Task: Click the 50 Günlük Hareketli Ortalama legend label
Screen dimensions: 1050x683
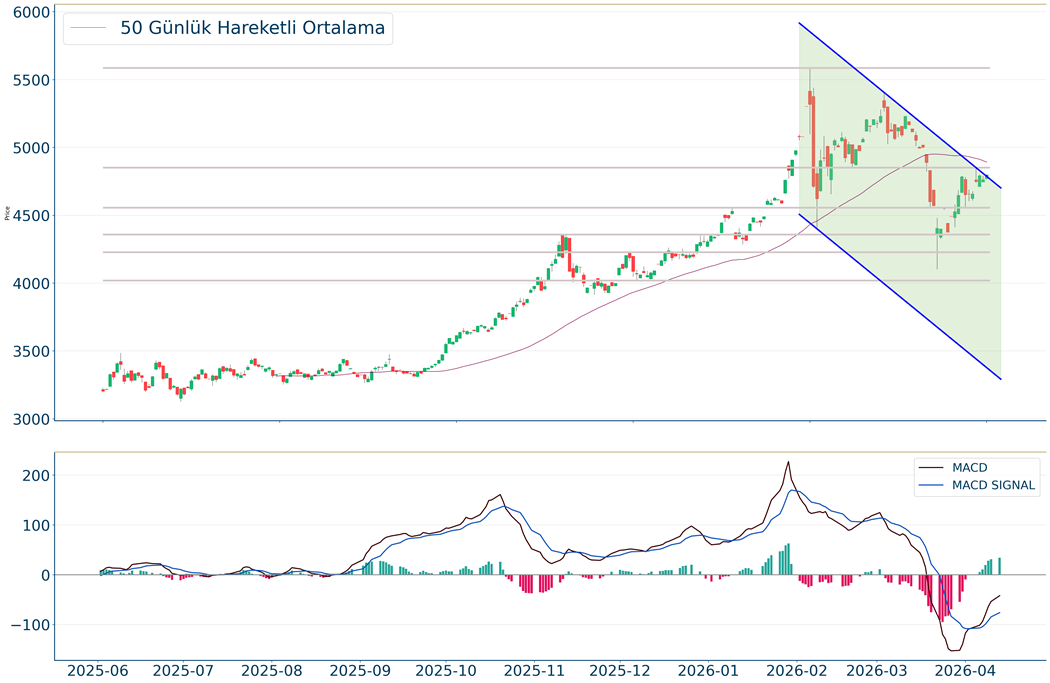Action: point(252,28)
